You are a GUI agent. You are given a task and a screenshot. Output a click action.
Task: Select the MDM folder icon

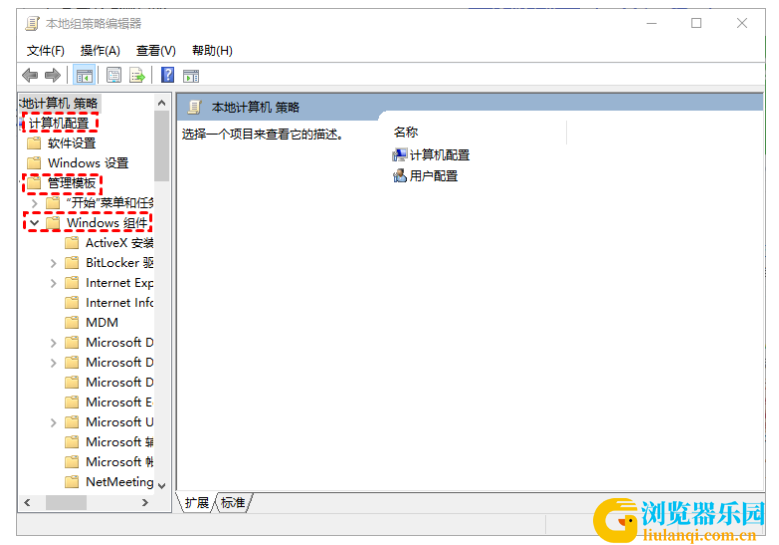click(72, 322)
